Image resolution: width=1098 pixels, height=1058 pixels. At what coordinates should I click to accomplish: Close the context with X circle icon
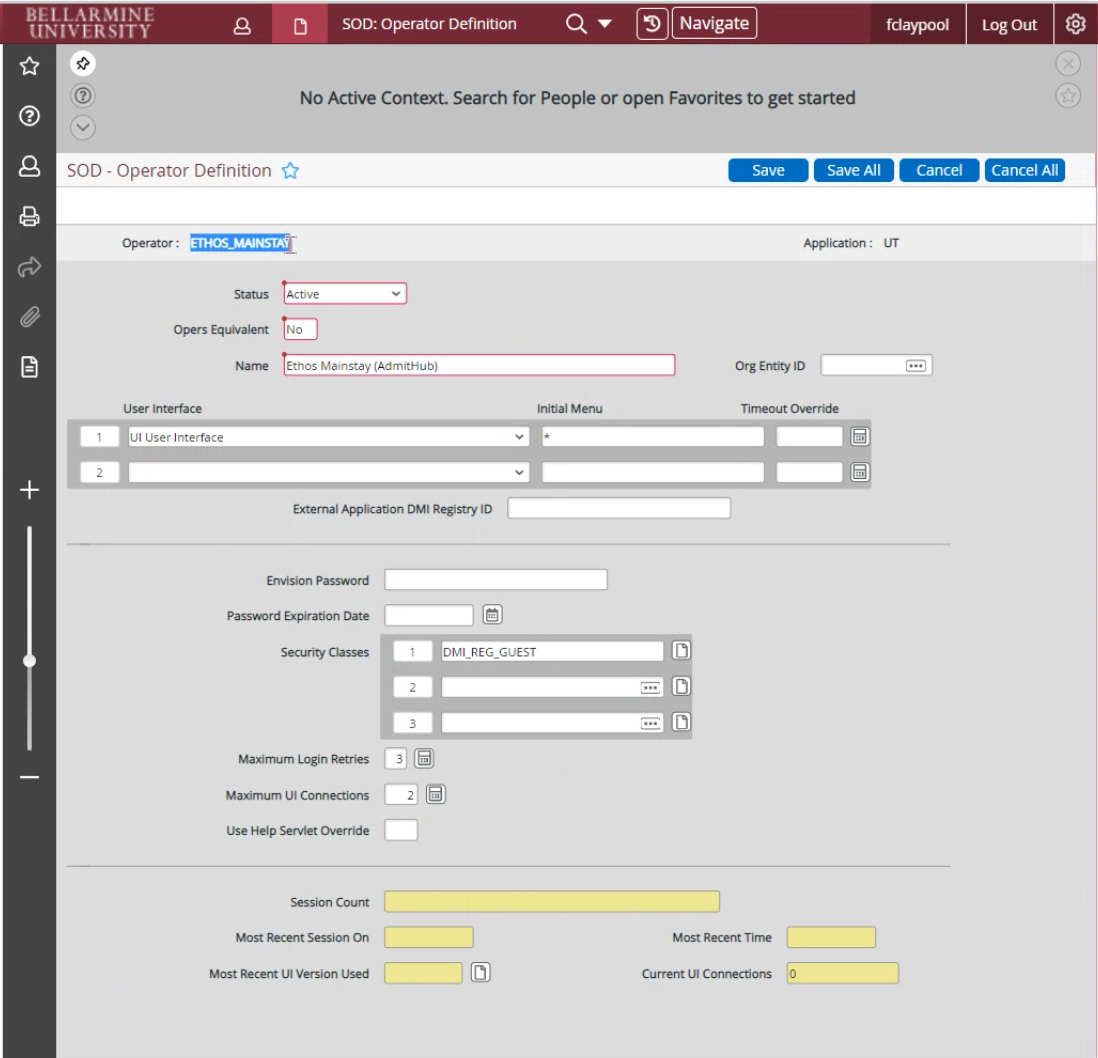1068,64
